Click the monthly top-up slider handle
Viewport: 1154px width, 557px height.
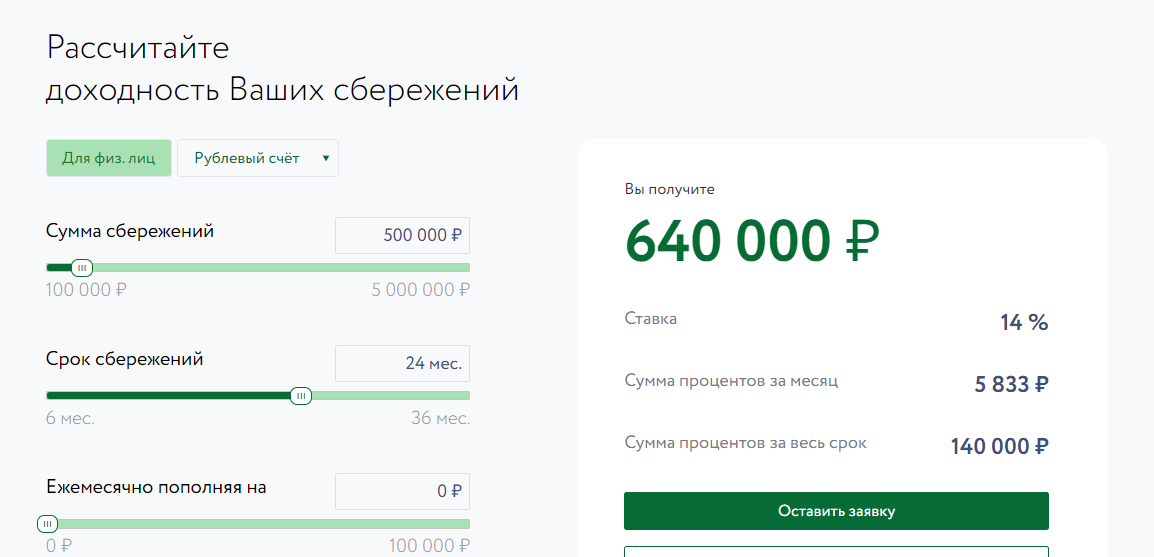pyautogui.click(x=47, y=524)
